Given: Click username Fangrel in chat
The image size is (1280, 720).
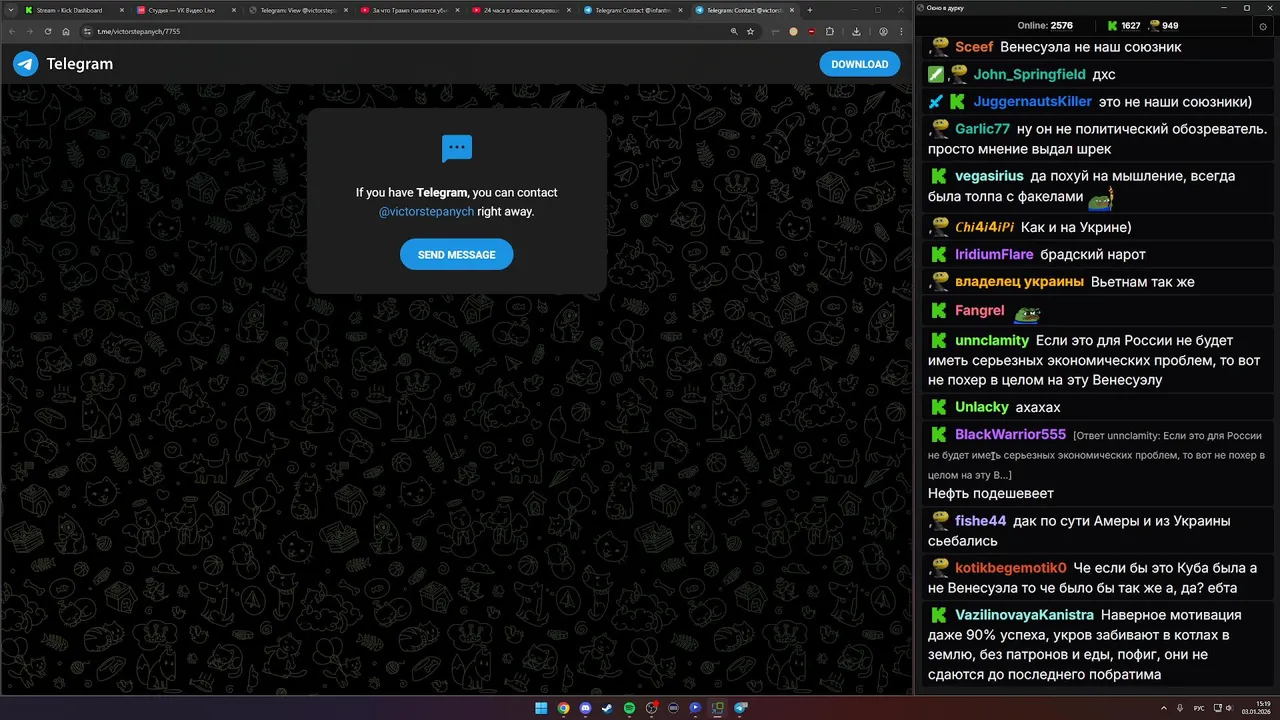Looking at the screenshot, I should coord(979,310).
